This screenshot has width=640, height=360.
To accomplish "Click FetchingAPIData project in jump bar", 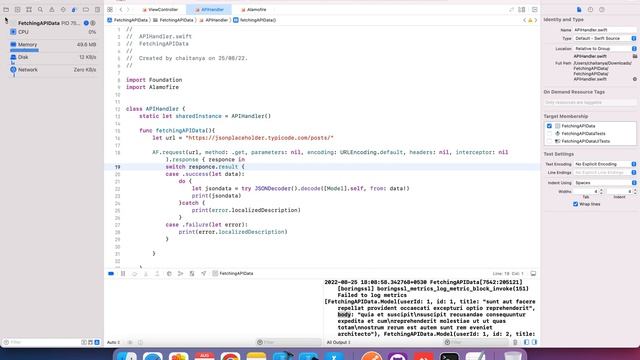I will 128,20.
